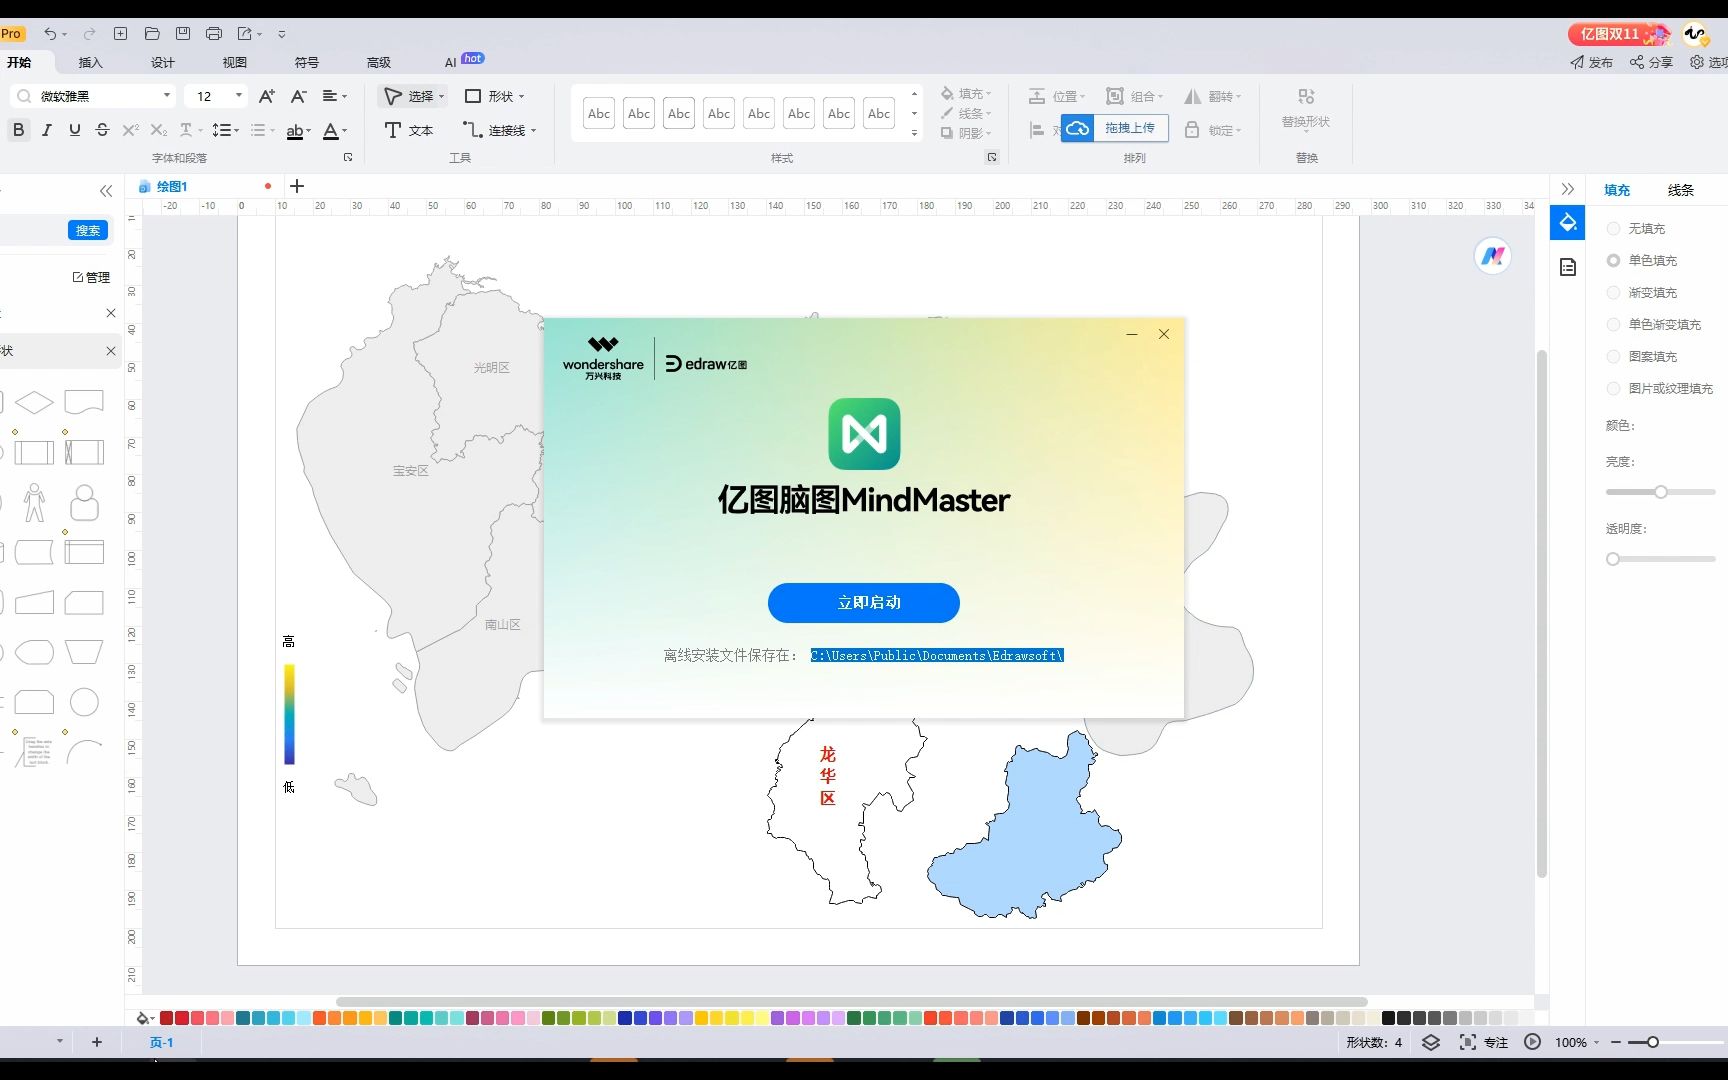1728x1080 pixels.
Task: Click the install path field in MindMaster dialog
Action: 937,655
